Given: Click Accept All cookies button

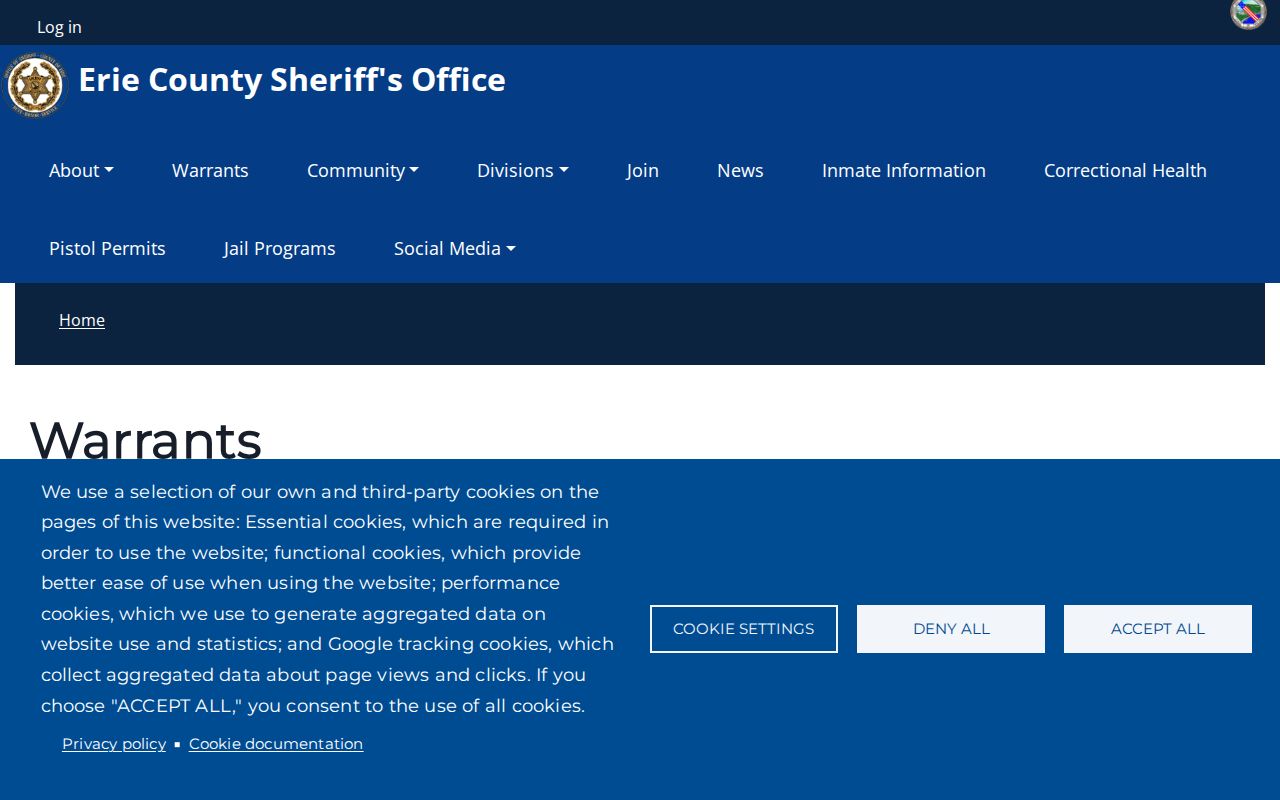Looking at the screenshot, I should pyautogui.click(x=1158, y=629).
